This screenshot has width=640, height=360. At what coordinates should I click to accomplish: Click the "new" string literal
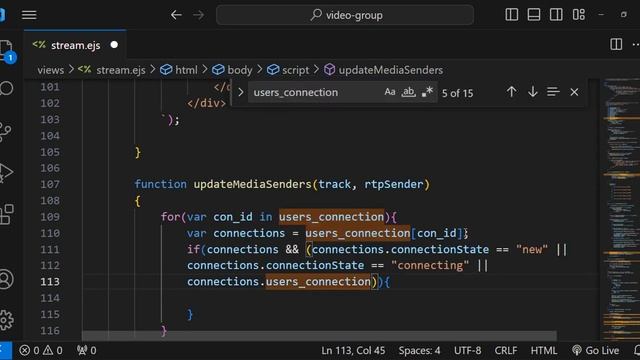click(531, 249)
